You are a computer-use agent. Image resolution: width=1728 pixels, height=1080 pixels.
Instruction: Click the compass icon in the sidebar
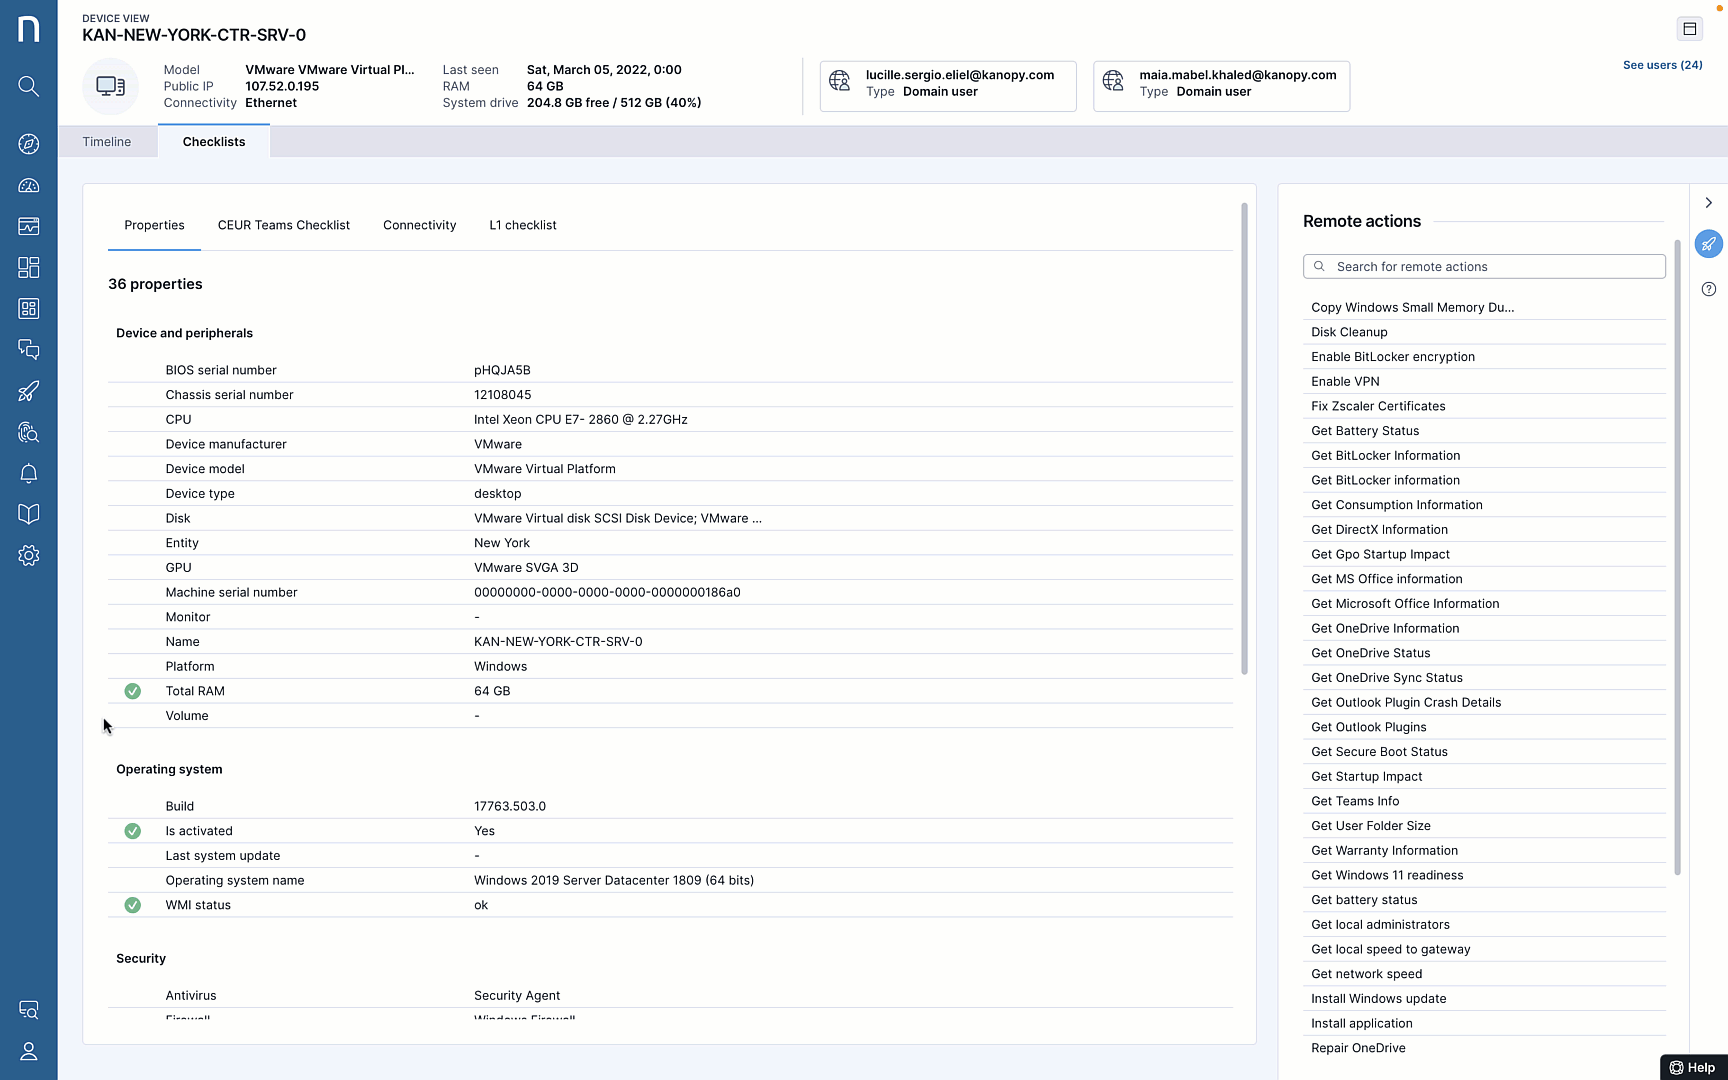(x=28, y=144)
